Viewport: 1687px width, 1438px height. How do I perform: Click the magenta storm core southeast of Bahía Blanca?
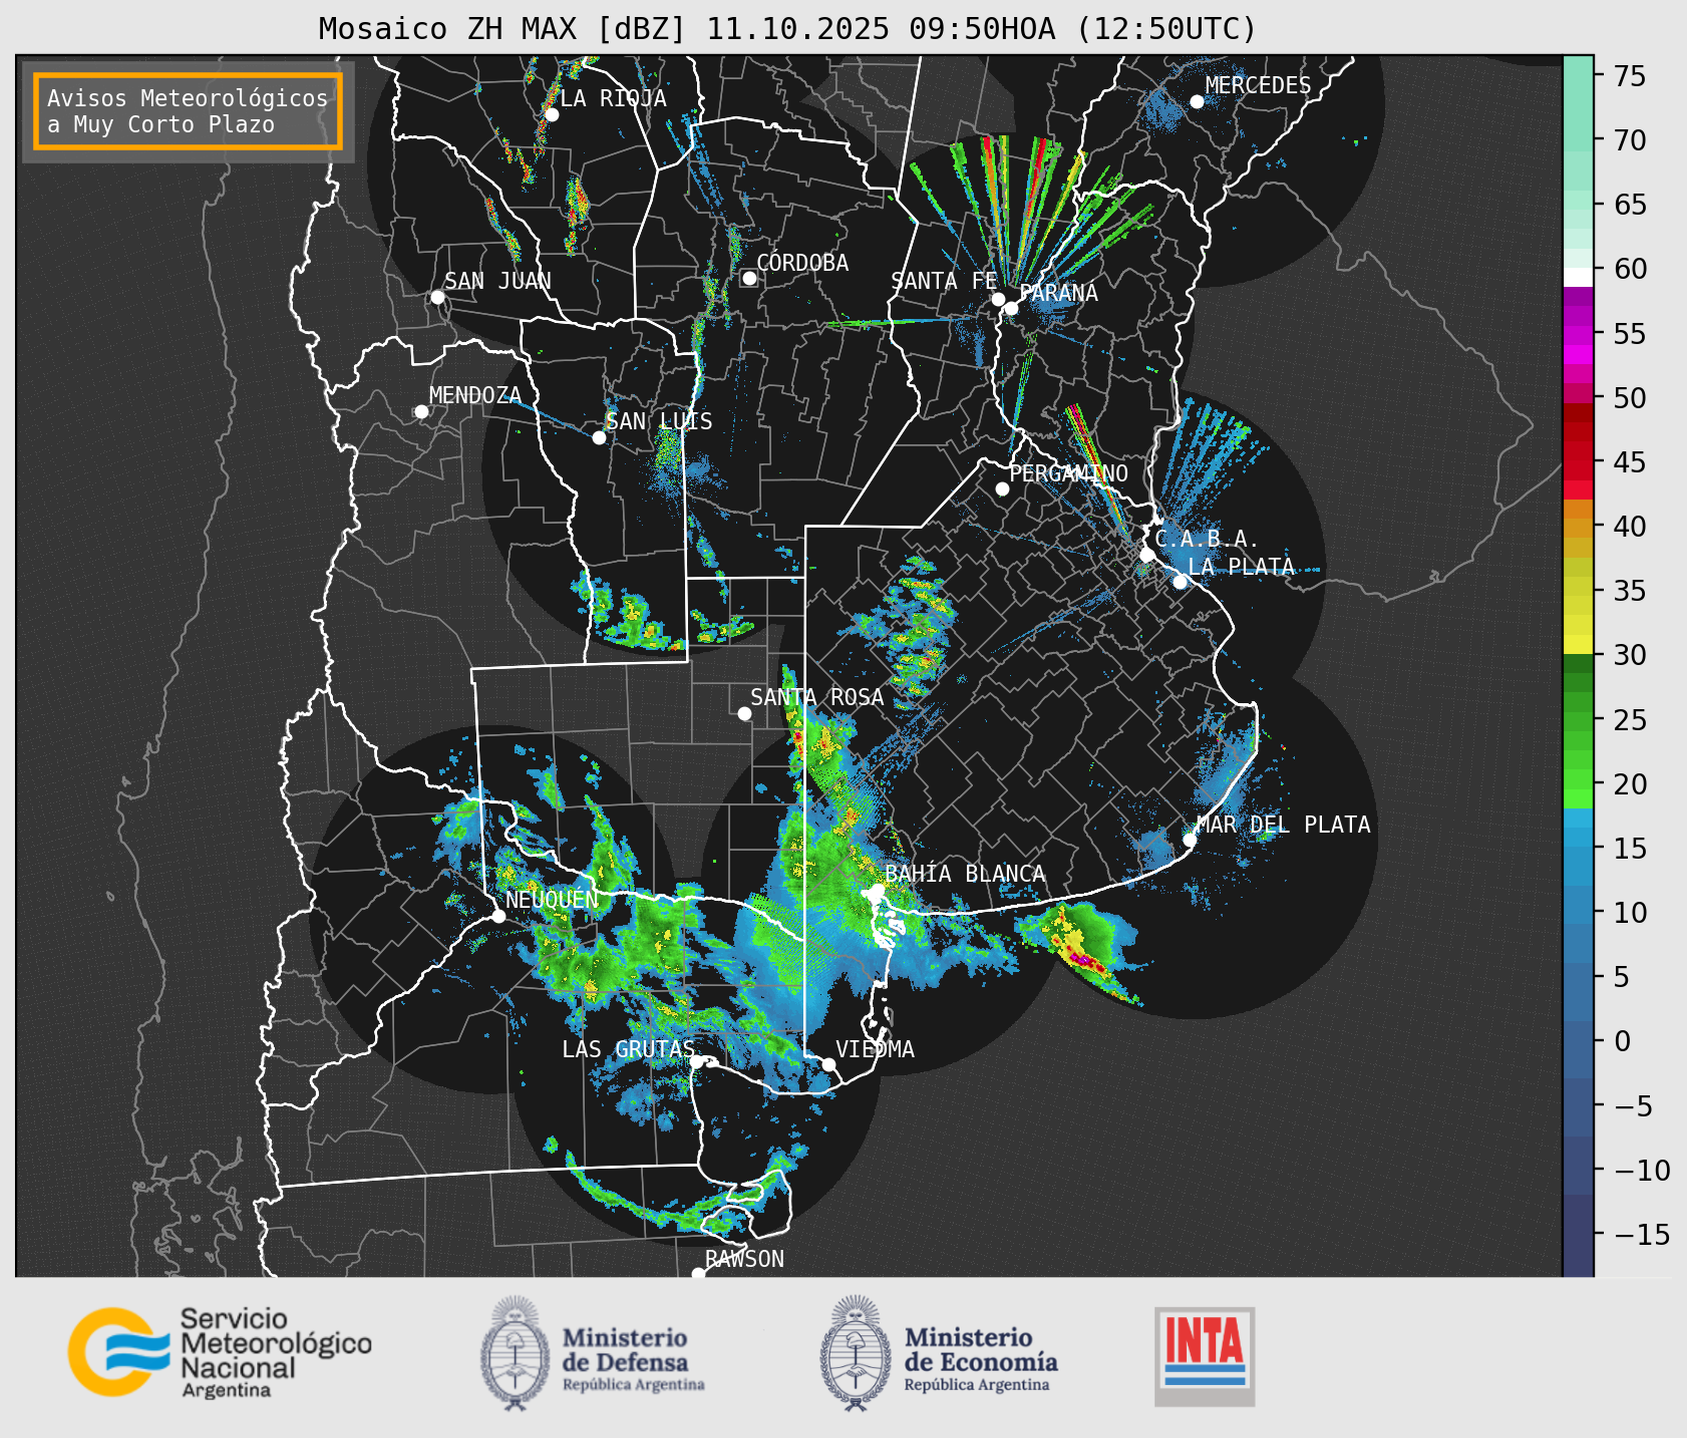tap(1082, 960)
